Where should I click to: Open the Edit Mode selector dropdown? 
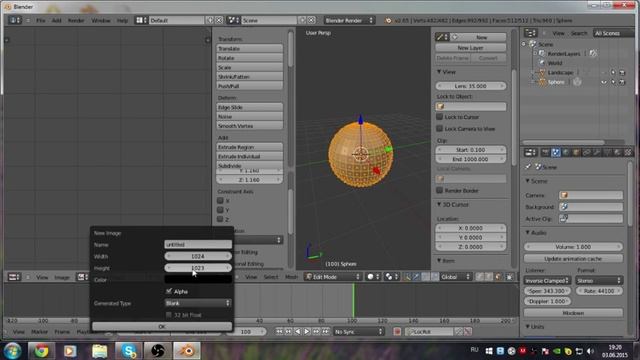pyautogui.click(x=333, y=277)
